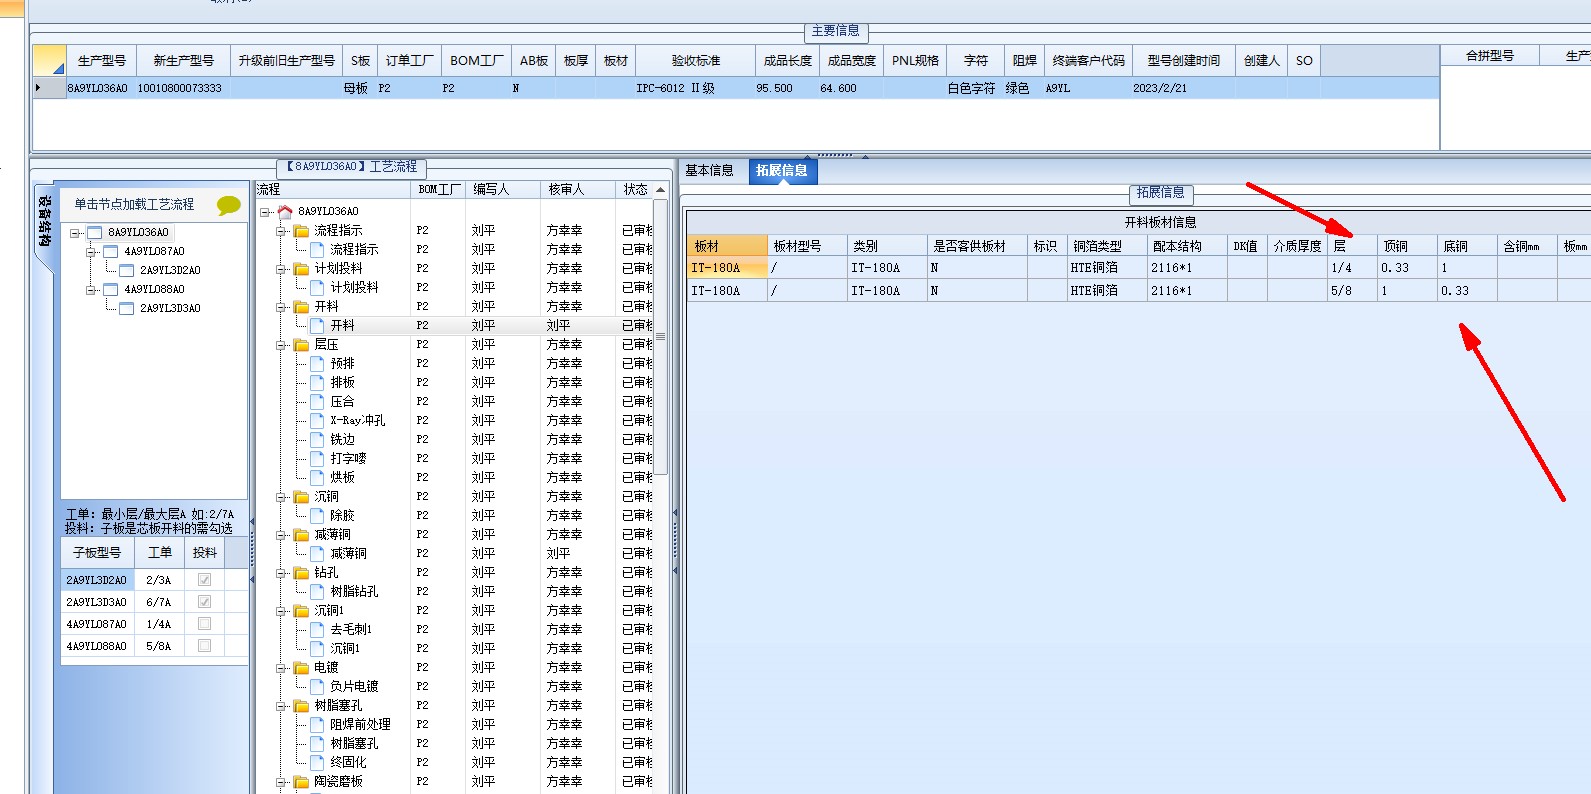Check 投料 box for 4A9YL088A0 row

205,645
